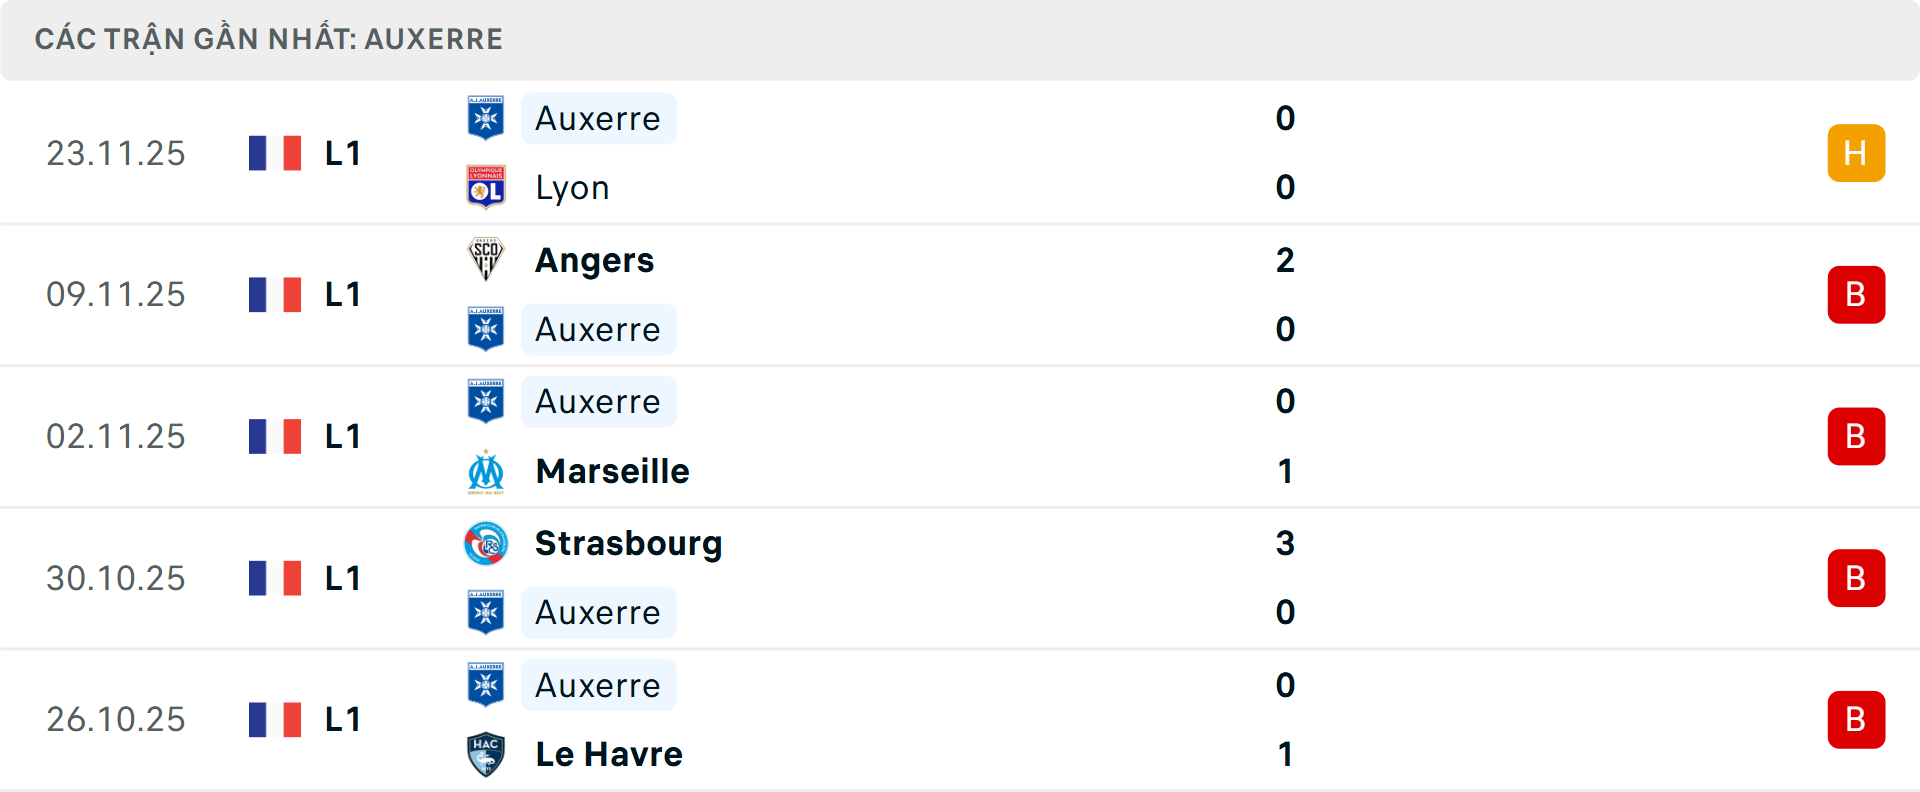The width and height of the screenshot is (1920, 792).
Task: Click French flag beside the 09.11.25 match
Action: pyautogui.click(x=275, y=295)
